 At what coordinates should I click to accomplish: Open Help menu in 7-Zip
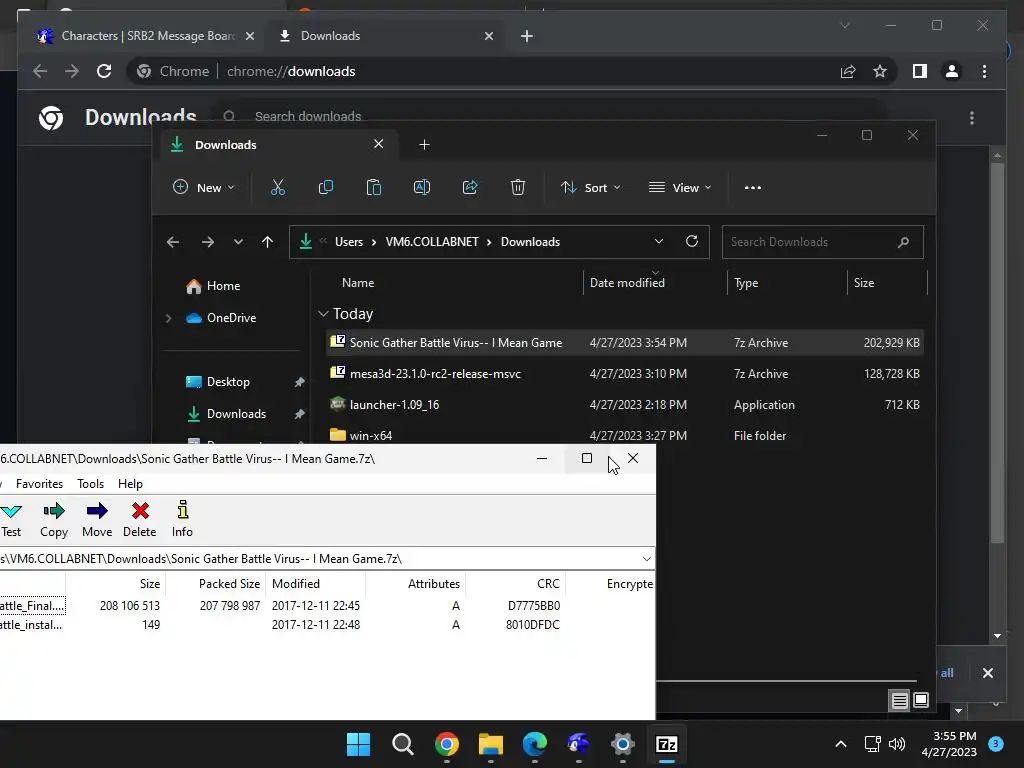130,484
